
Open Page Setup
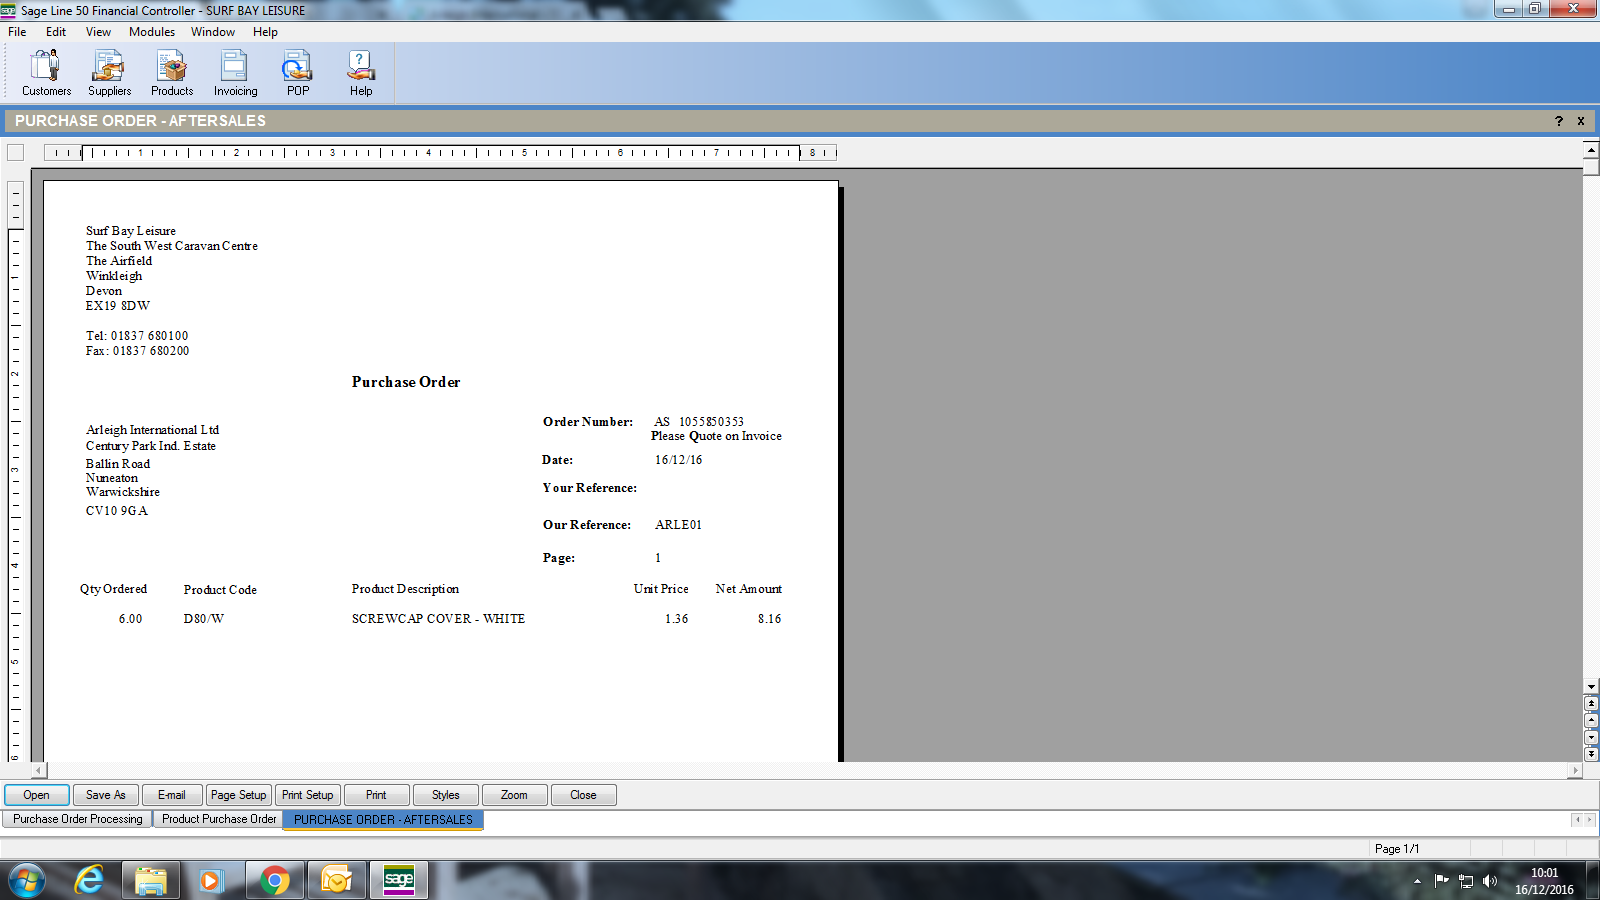pyautogui.click(x=239, y=795)
